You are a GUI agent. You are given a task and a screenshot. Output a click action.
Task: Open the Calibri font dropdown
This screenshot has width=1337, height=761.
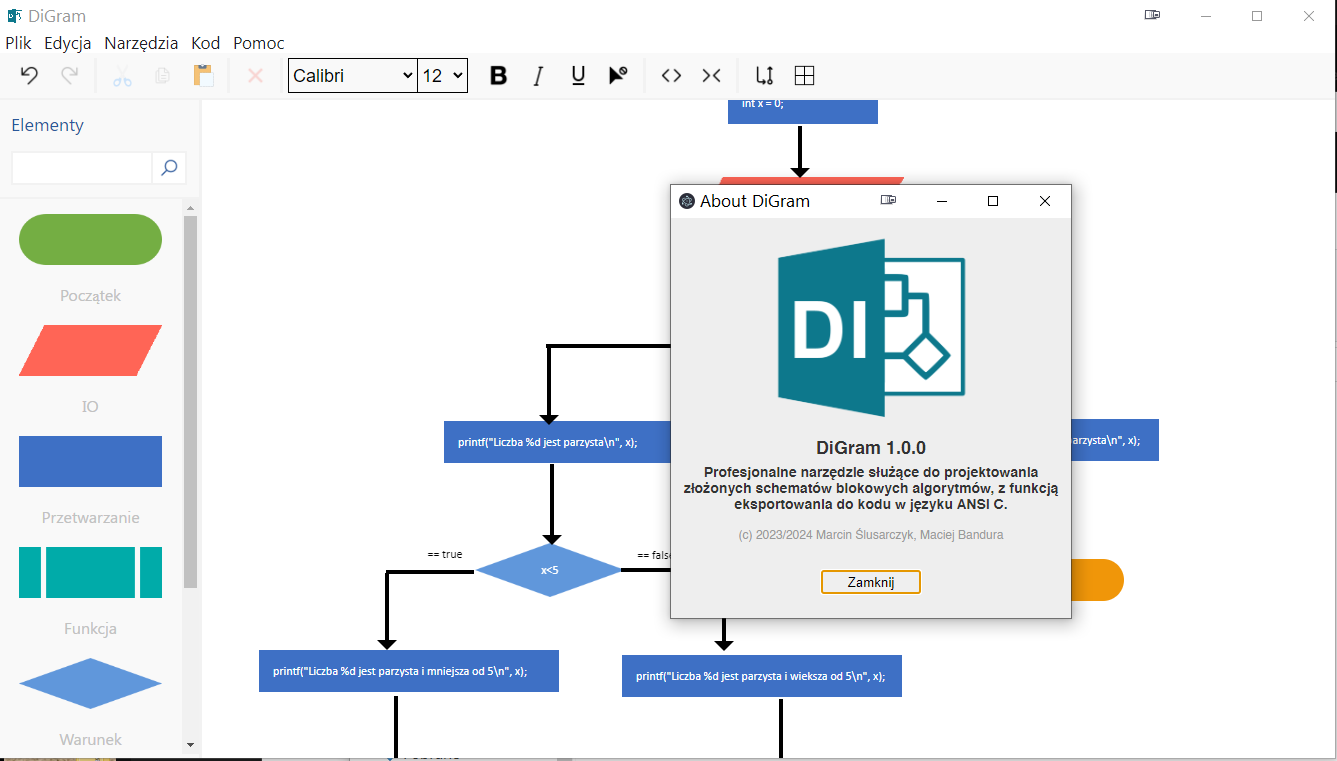point(352,76)
